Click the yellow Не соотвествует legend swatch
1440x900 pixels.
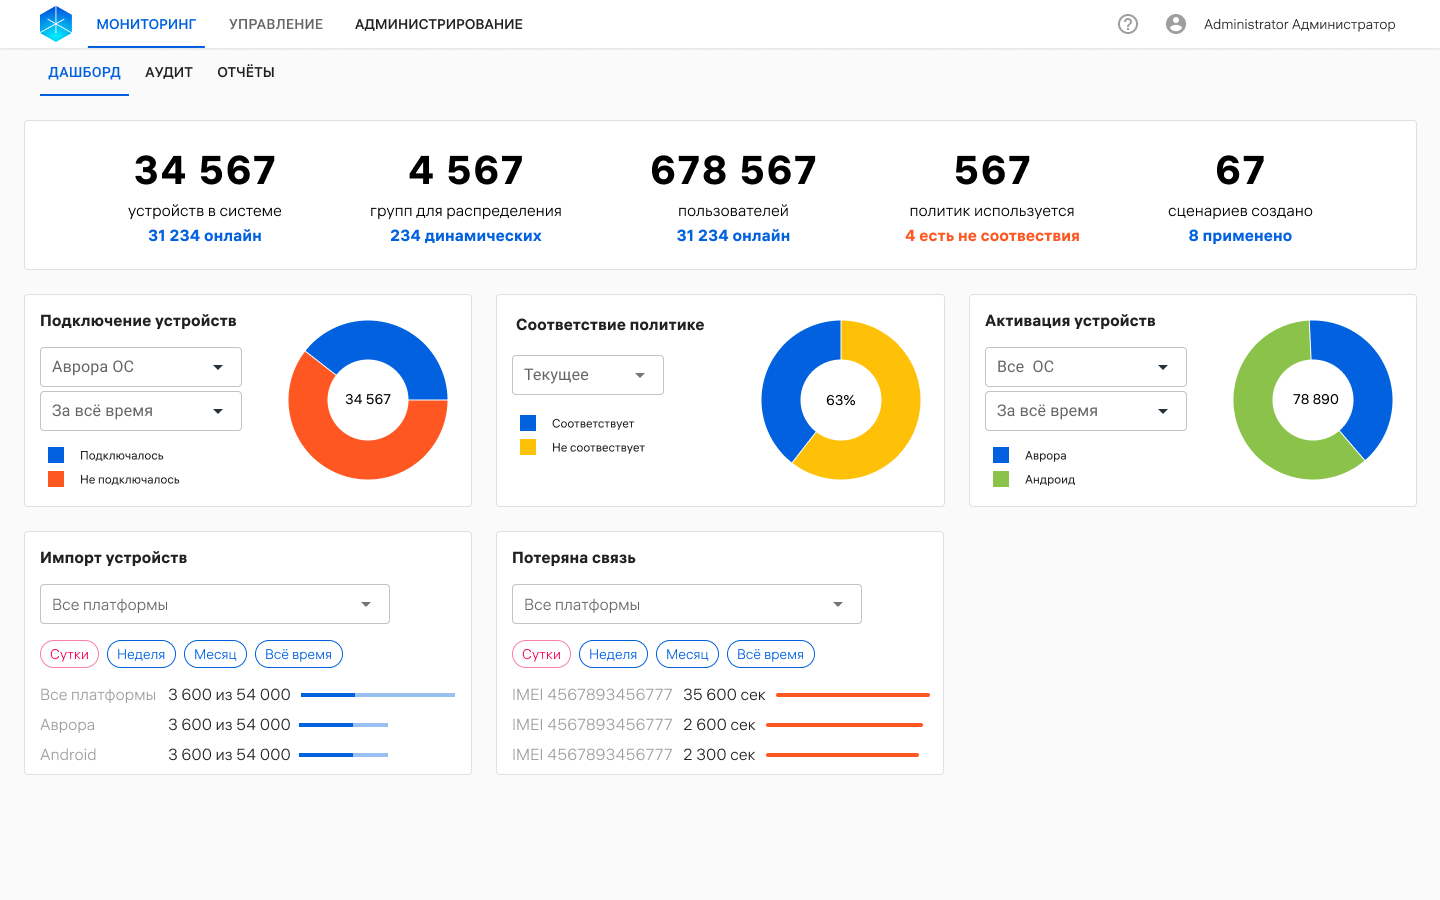pyautogui.click(x=528, y=447)
